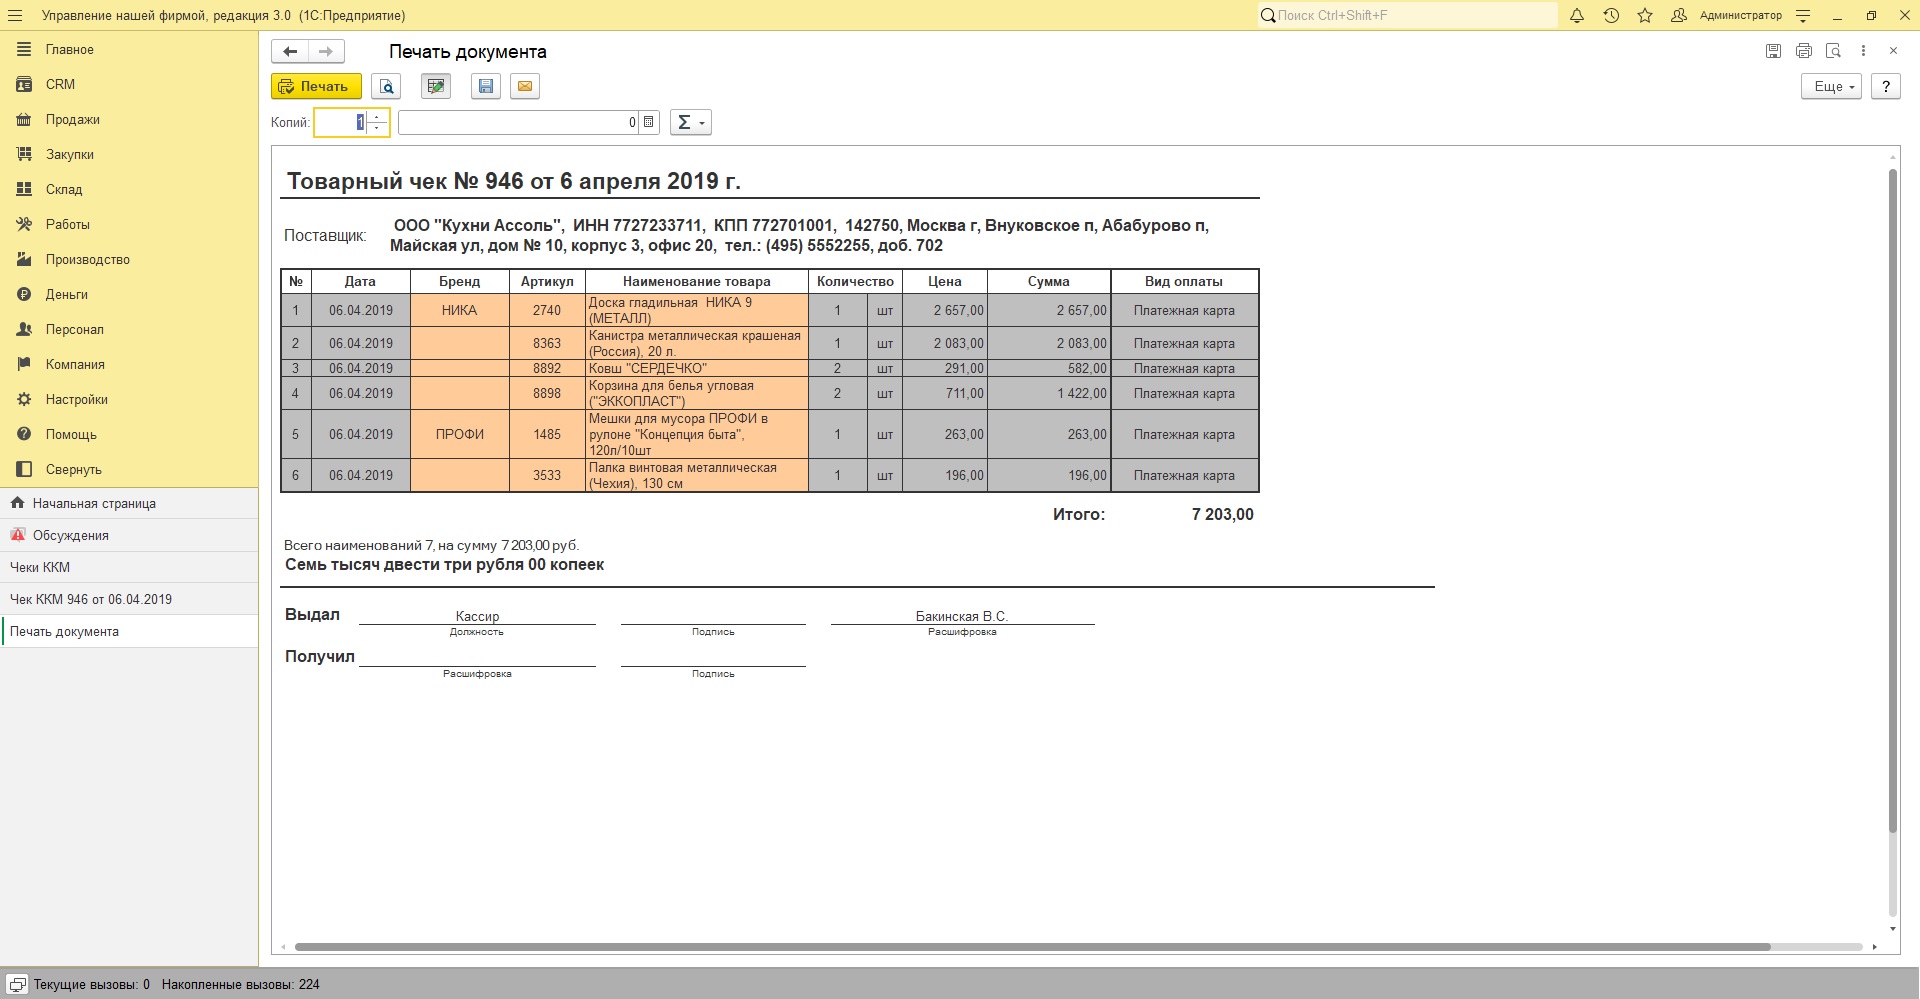Click the yellow Печать button
The height and width of the screenshot is (999, 1920).
[316, 86]
